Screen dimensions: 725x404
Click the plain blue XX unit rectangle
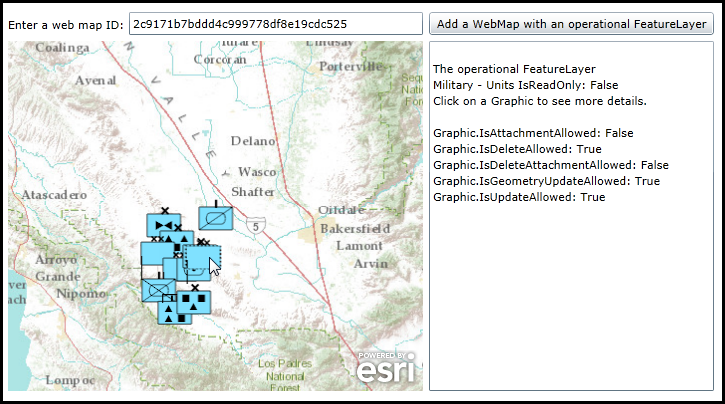[156, 253]
